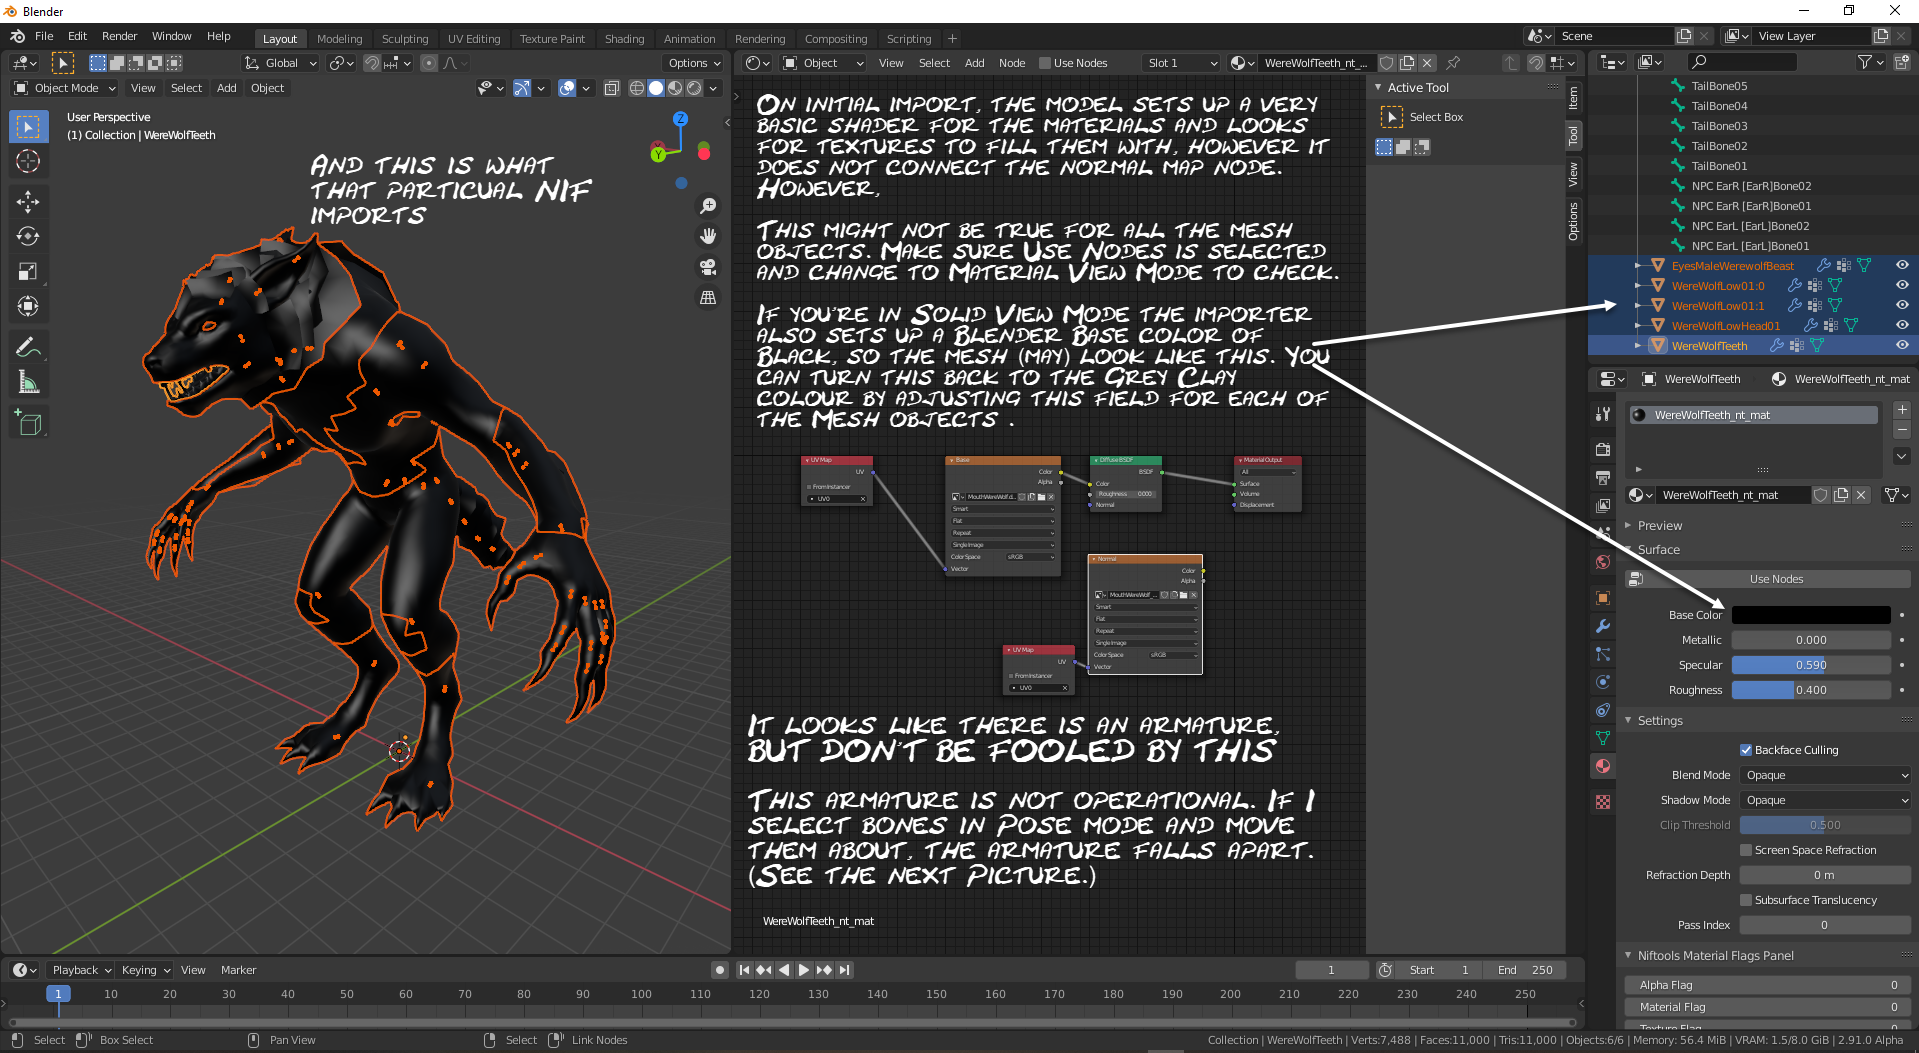The height and width of the screenshot is (1053, 1919).
Task: Switch to the Shading workspace tab
Action: [x=624, y=39]
